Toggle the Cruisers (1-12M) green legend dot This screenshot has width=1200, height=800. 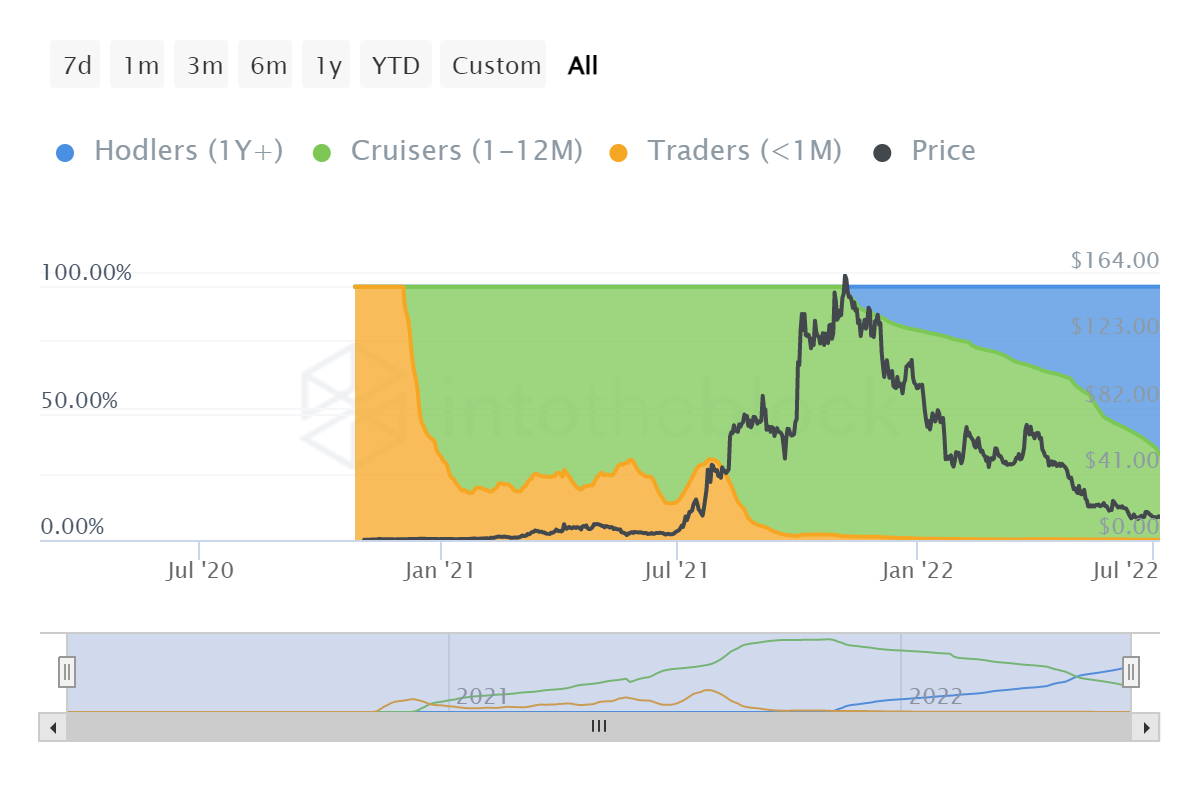[322, 153]
